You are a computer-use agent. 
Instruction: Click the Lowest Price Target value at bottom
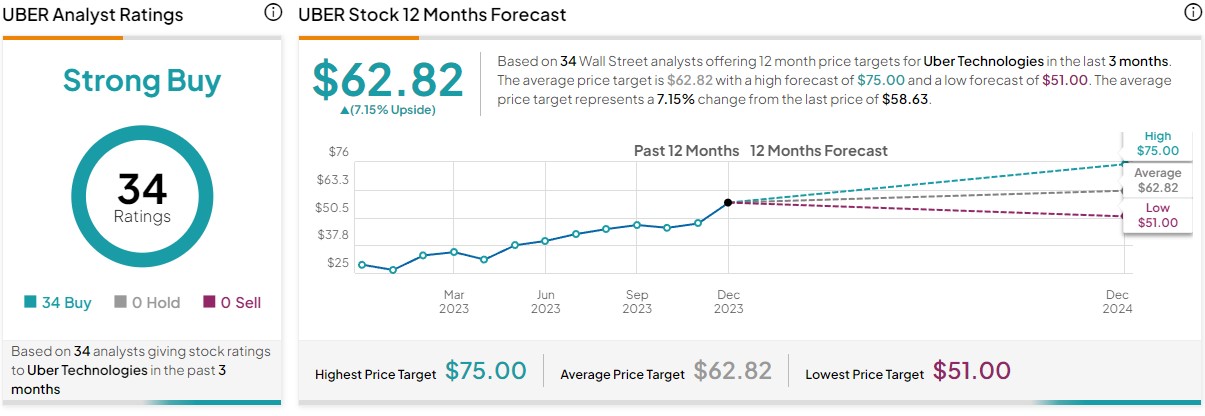pyautogui.click(x=971, y=371)
